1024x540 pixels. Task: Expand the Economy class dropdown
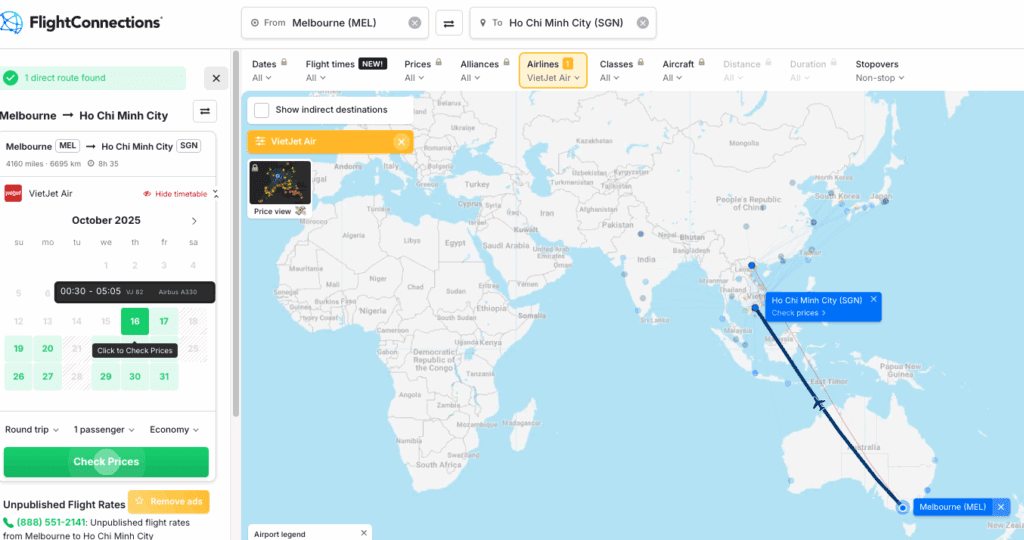[x=174, y=430]
